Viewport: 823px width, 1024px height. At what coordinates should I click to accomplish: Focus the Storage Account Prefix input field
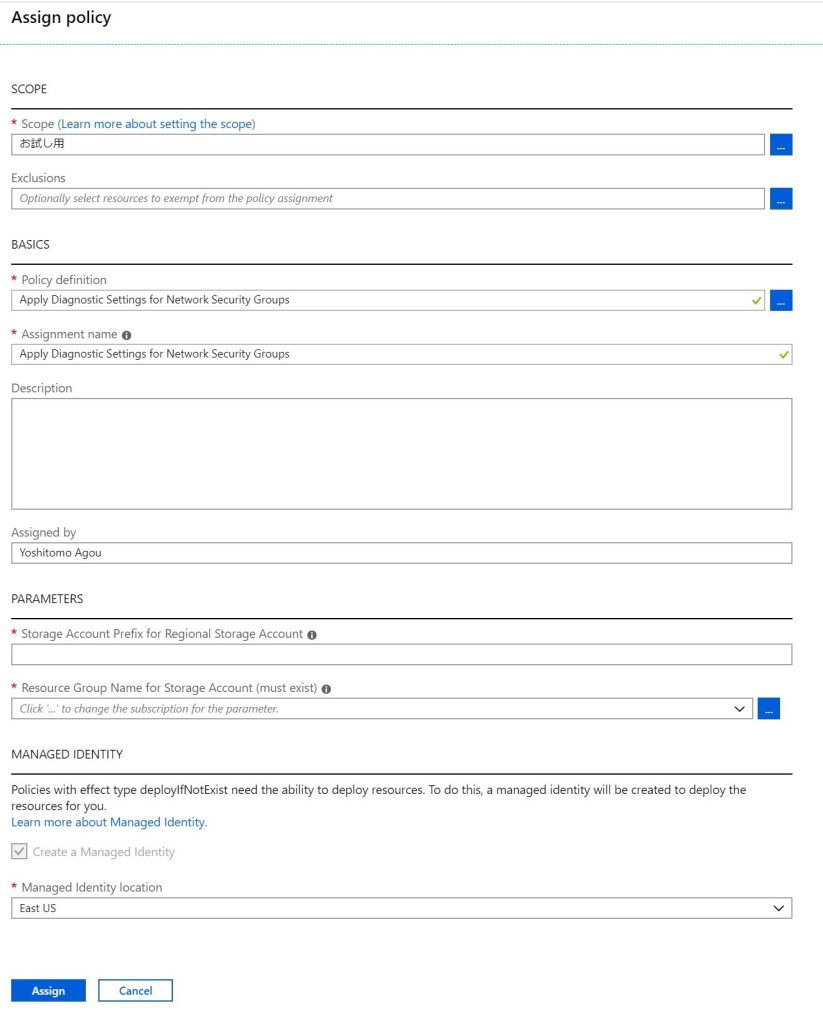click(402, 654)
